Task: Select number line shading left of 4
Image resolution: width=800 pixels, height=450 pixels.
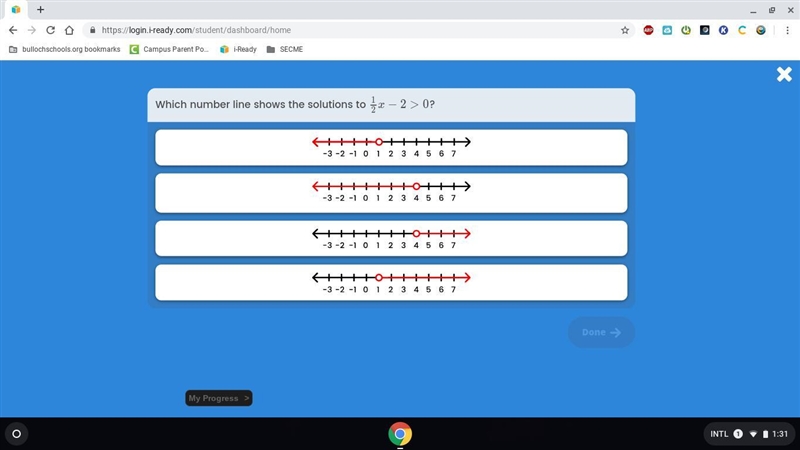Action: 391,193
